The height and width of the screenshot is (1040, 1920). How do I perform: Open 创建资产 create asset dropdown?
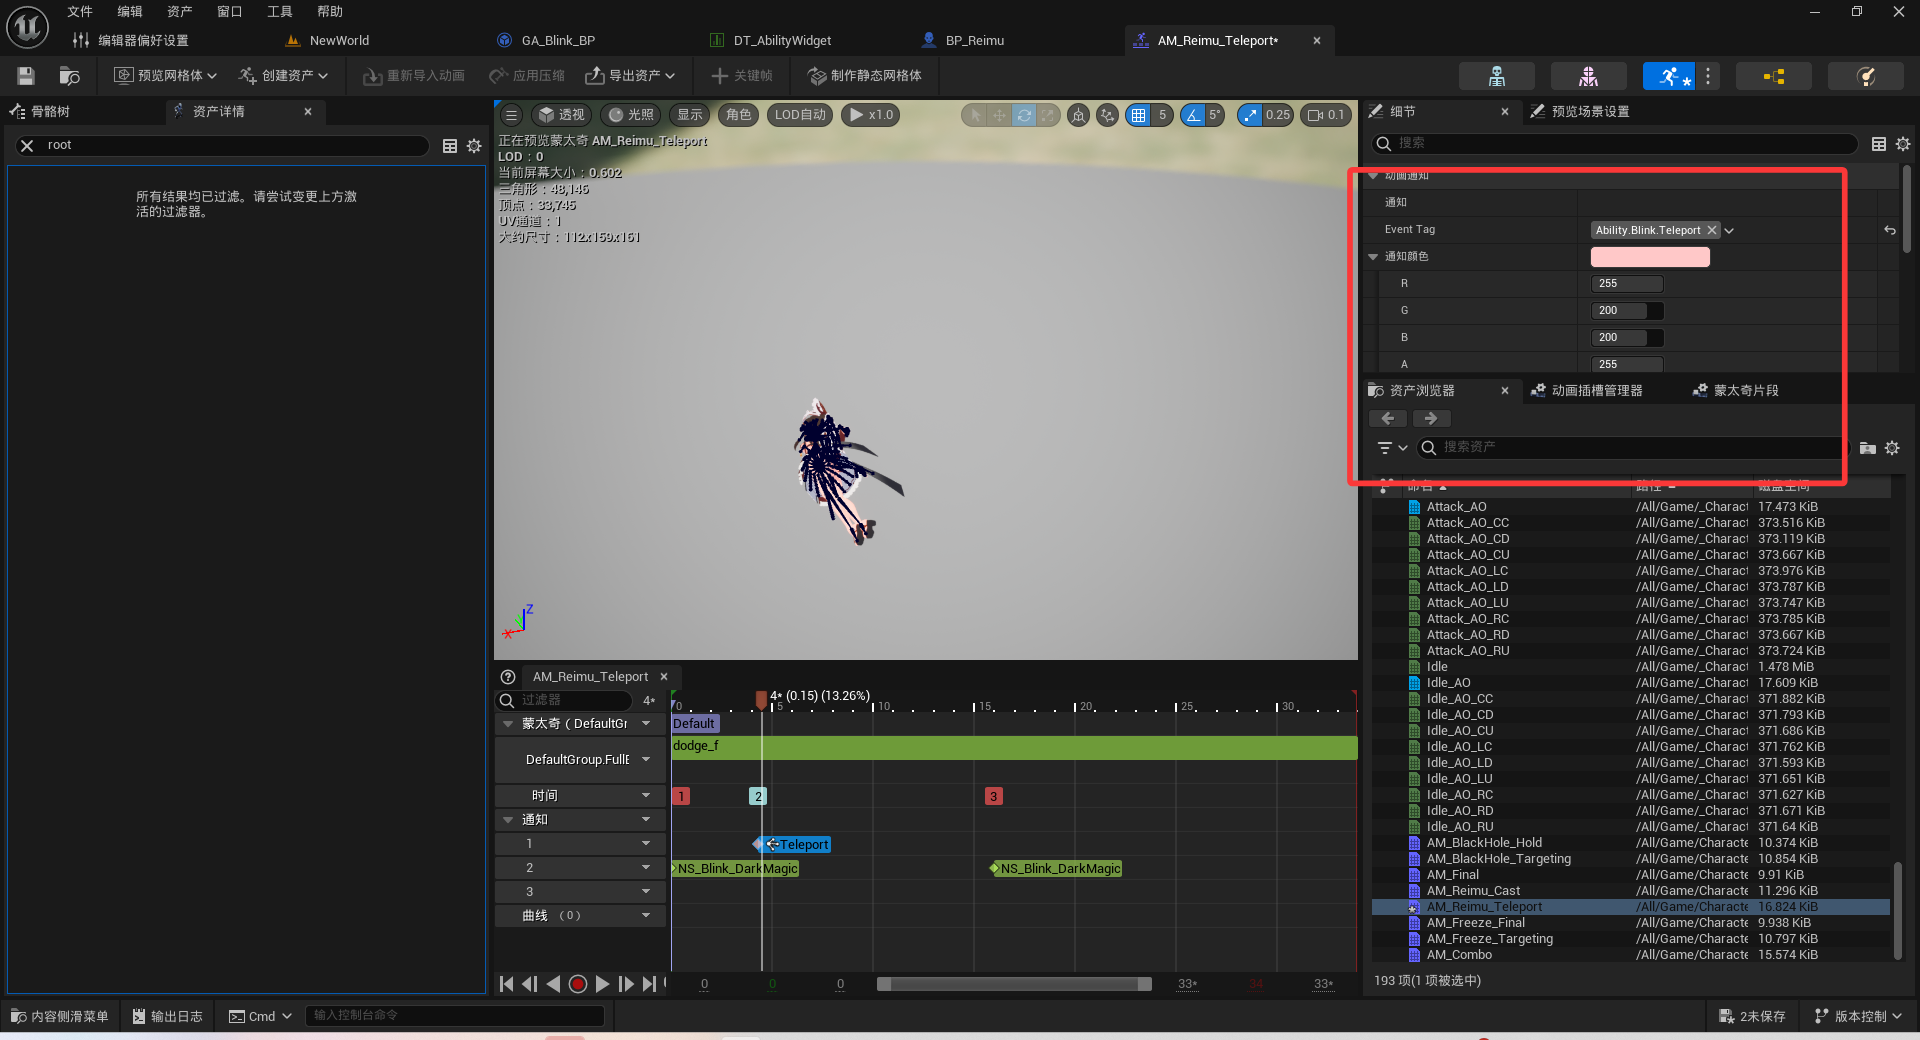(x=283, y=76)
